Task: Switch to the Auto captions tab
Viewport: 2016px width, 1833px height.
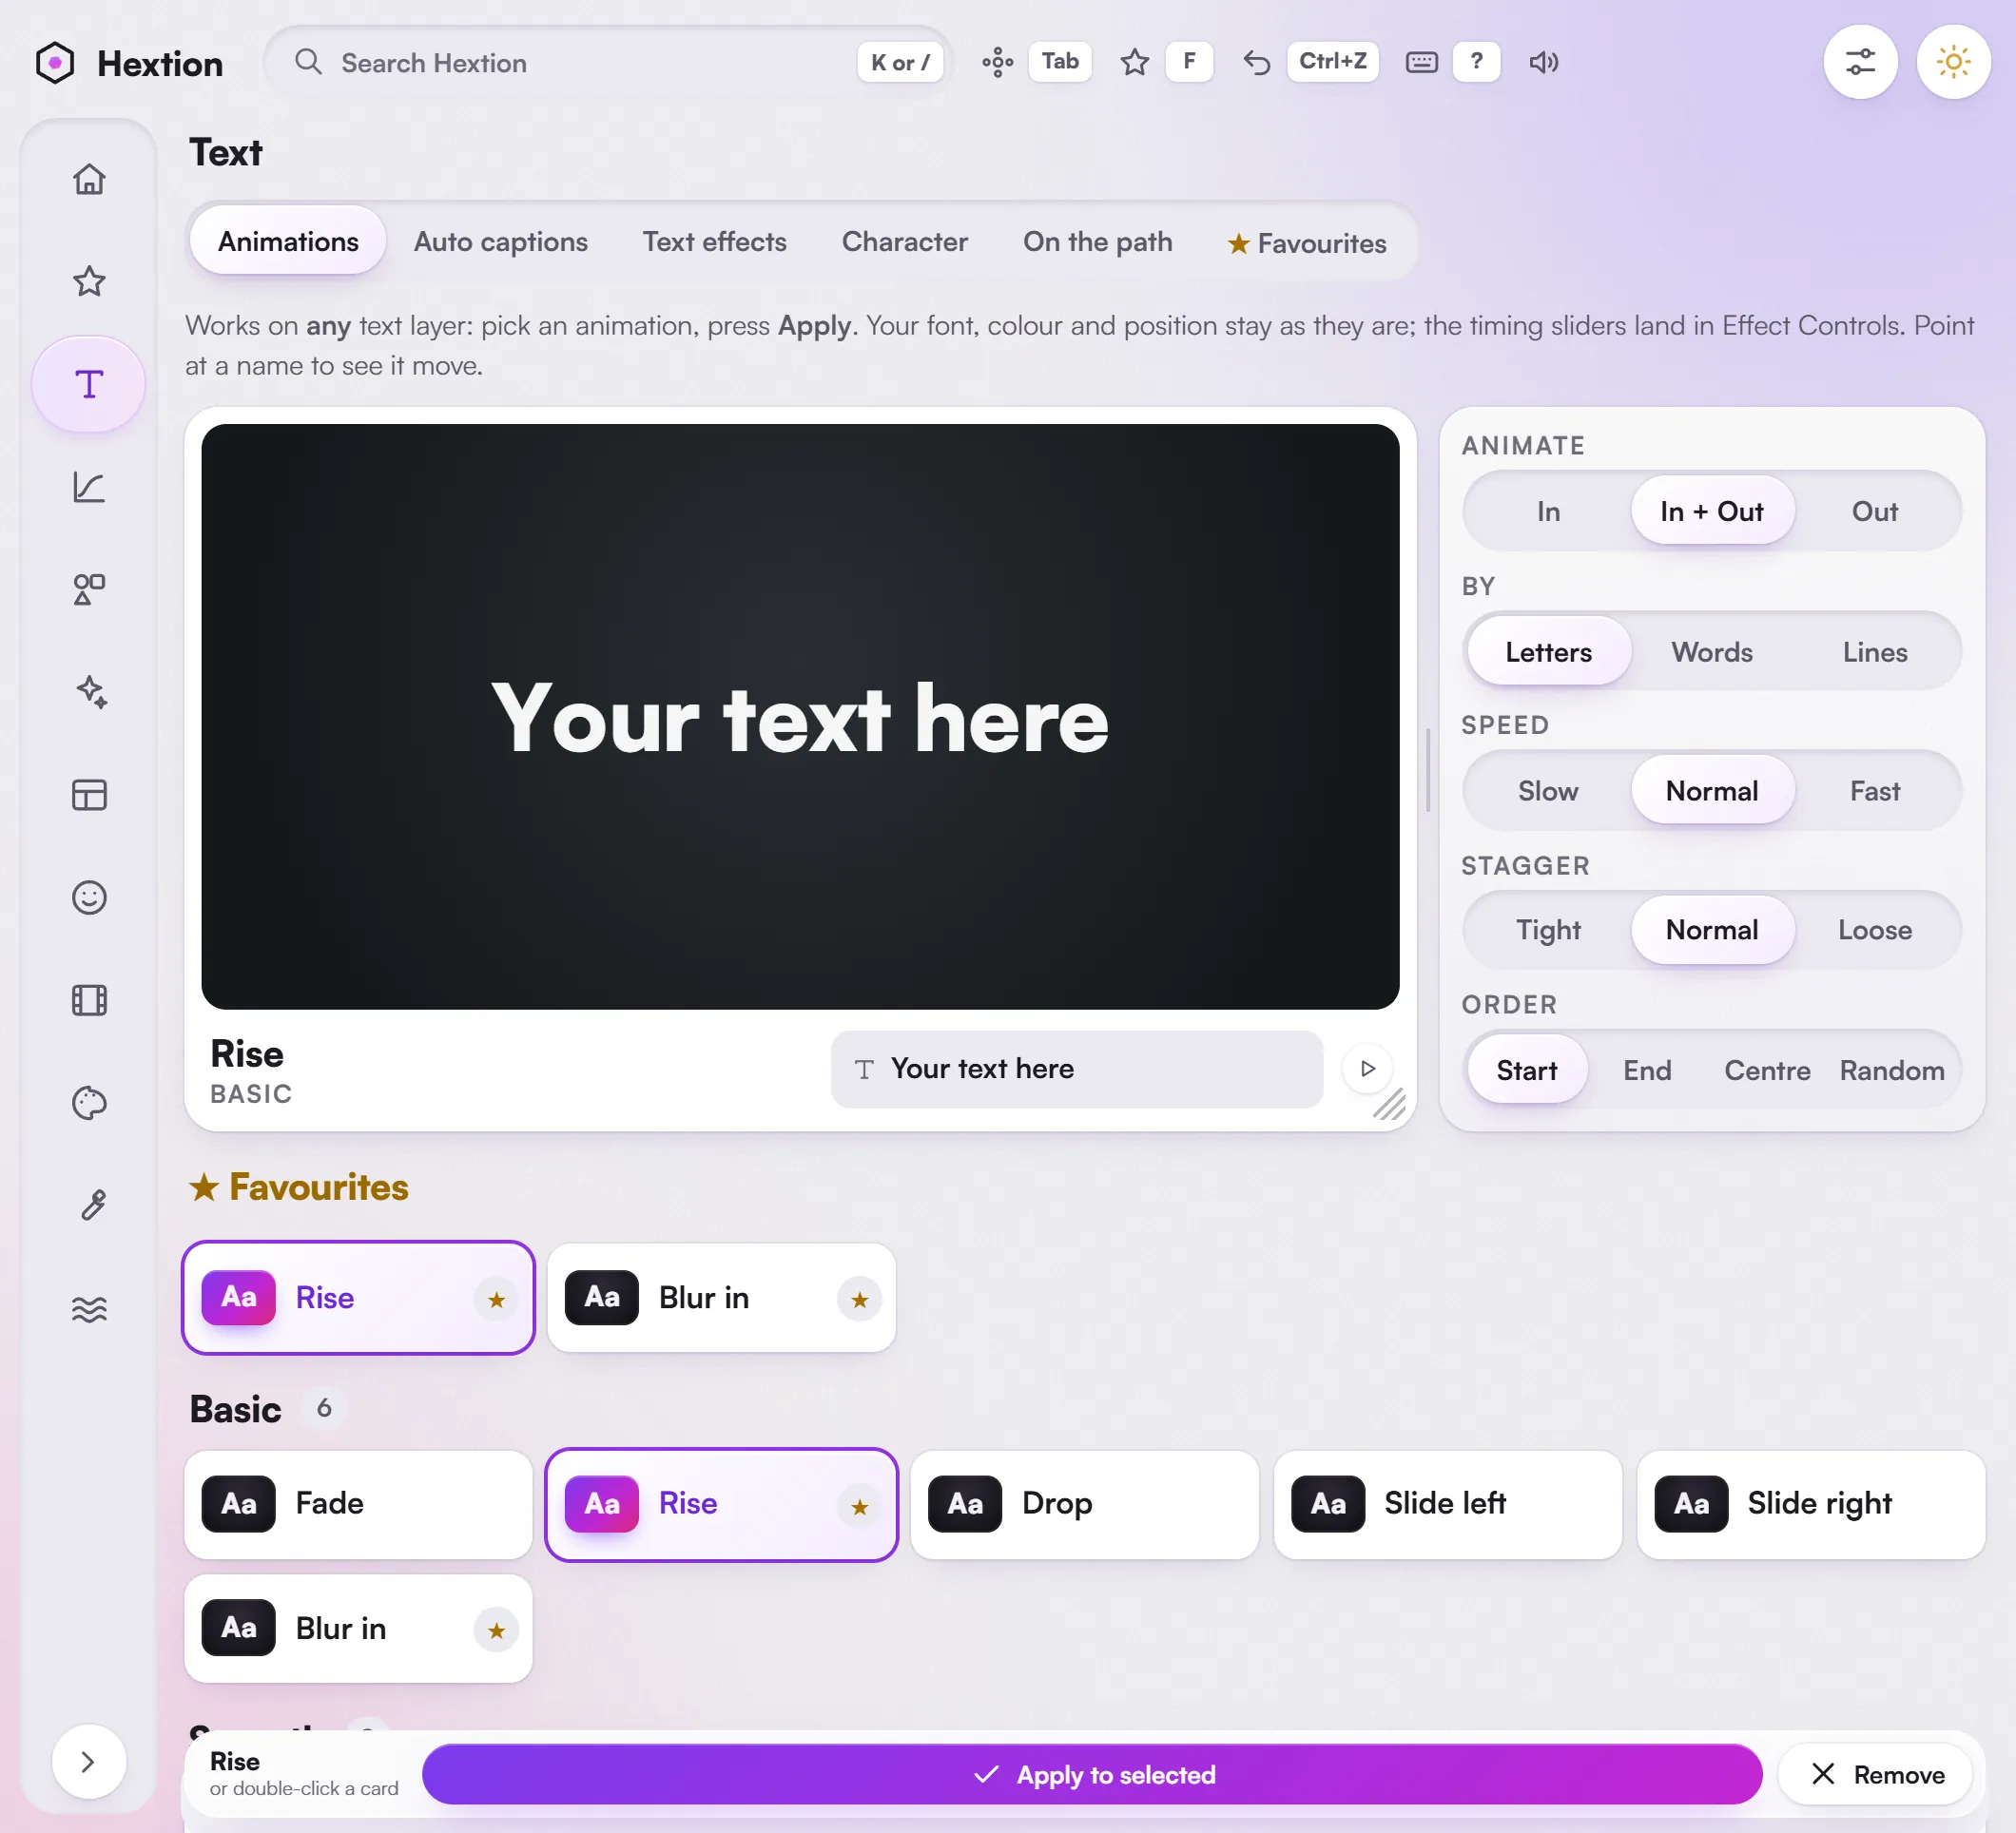Action: [500, 241]
